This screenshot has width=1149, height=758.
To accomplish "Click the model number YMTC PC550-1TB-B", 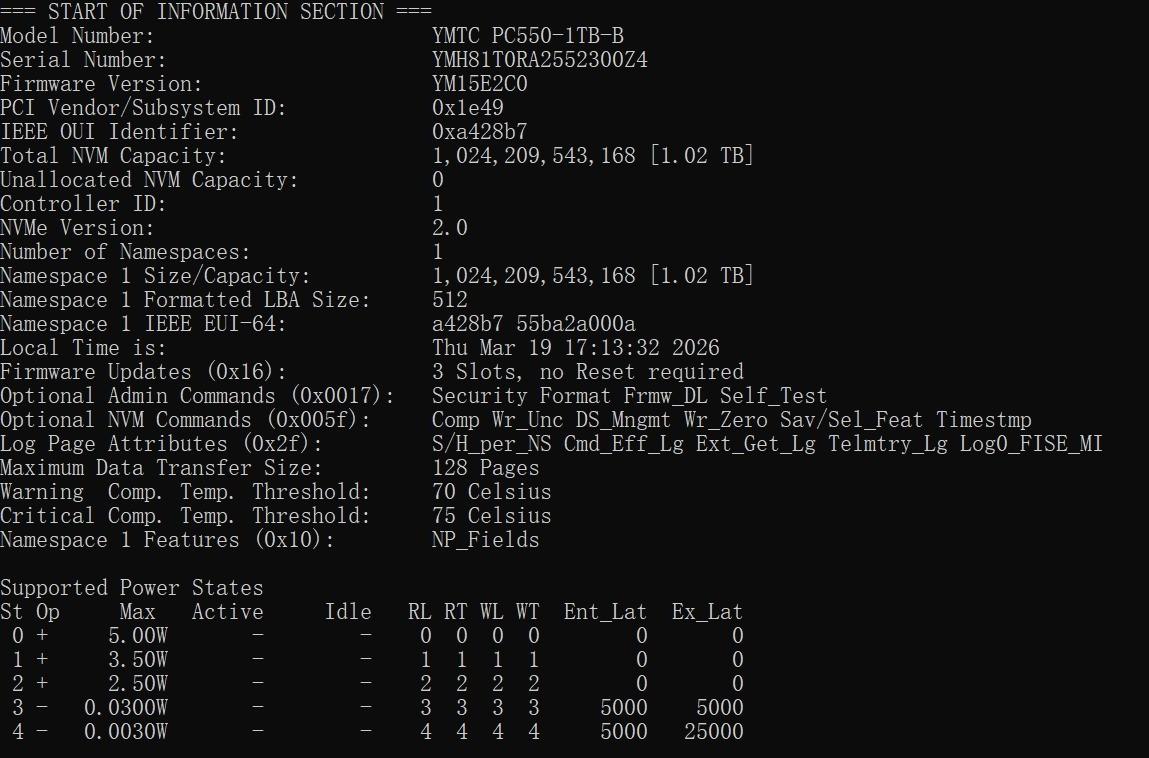I will (x=528, y=36).
